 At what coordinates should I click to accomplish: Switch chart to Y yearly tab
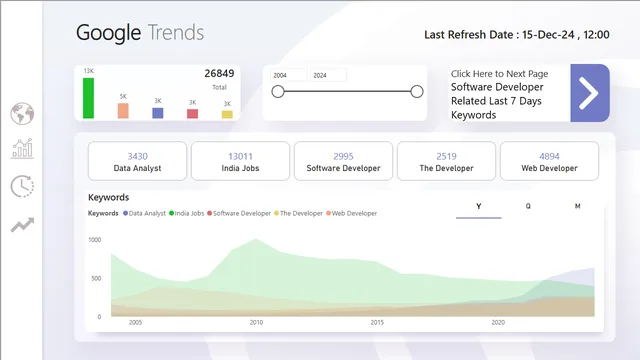[478, 207]
